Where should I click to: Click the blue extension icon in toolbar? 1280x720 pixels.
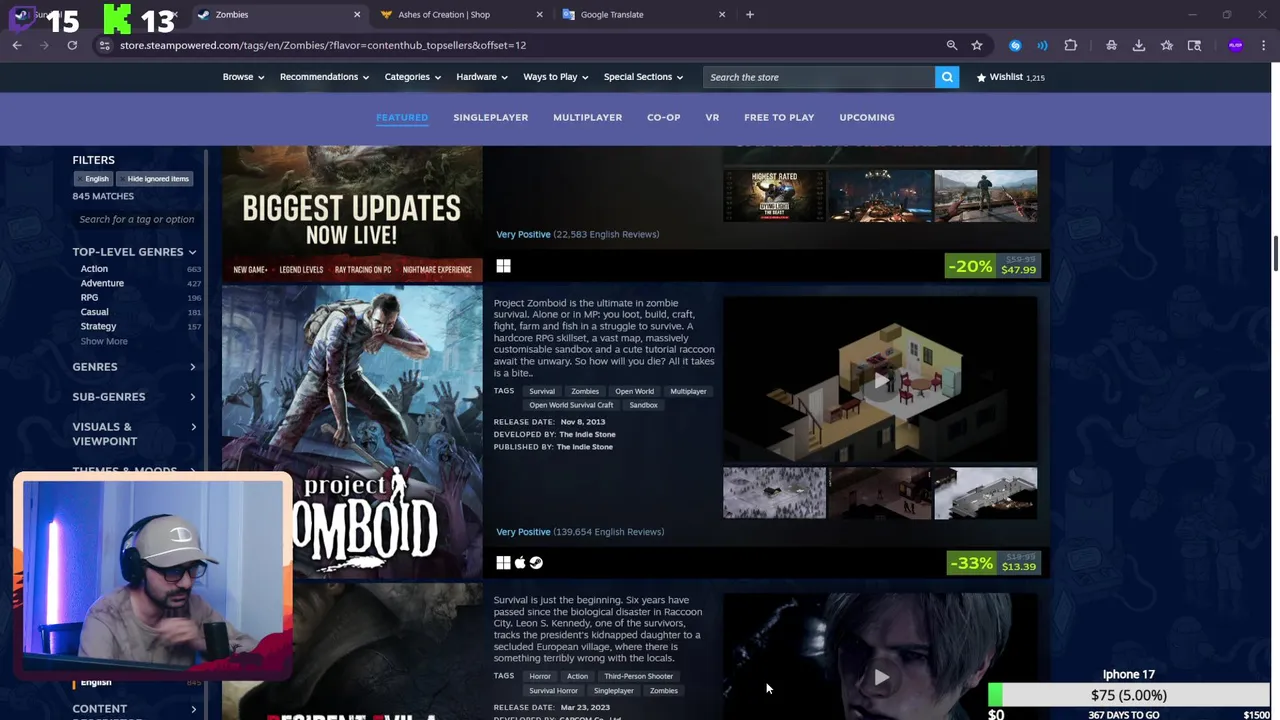click(1015, 45)
